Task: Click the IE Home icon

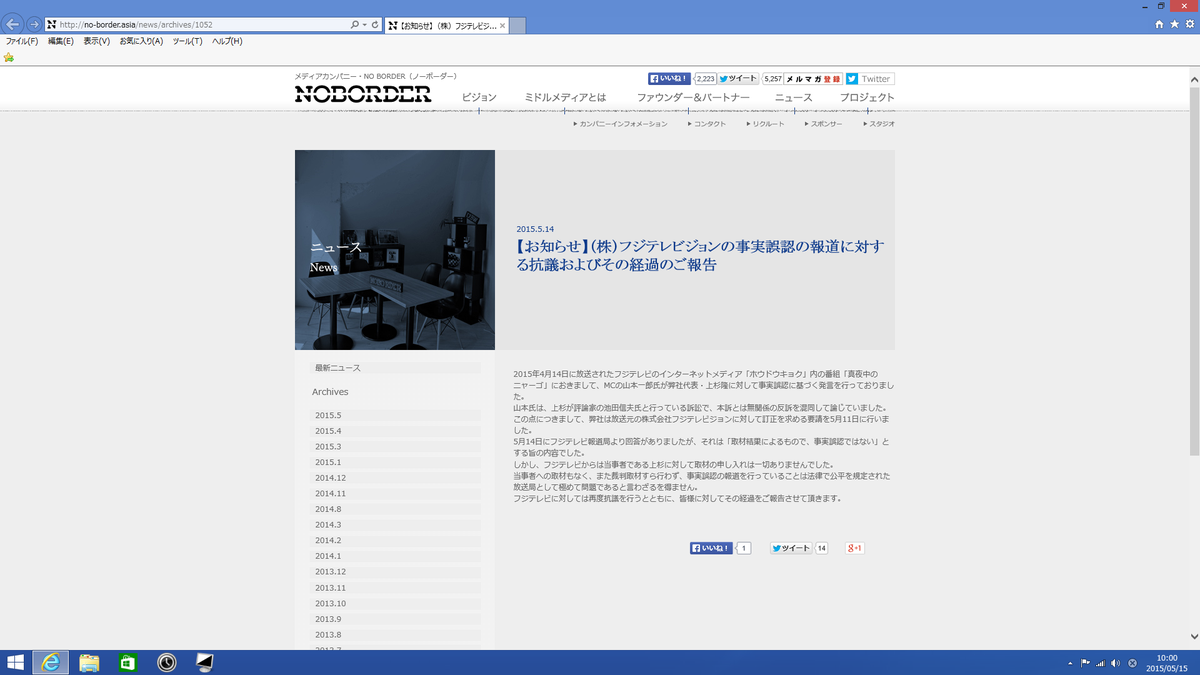Action: (x=1159, y=24)
